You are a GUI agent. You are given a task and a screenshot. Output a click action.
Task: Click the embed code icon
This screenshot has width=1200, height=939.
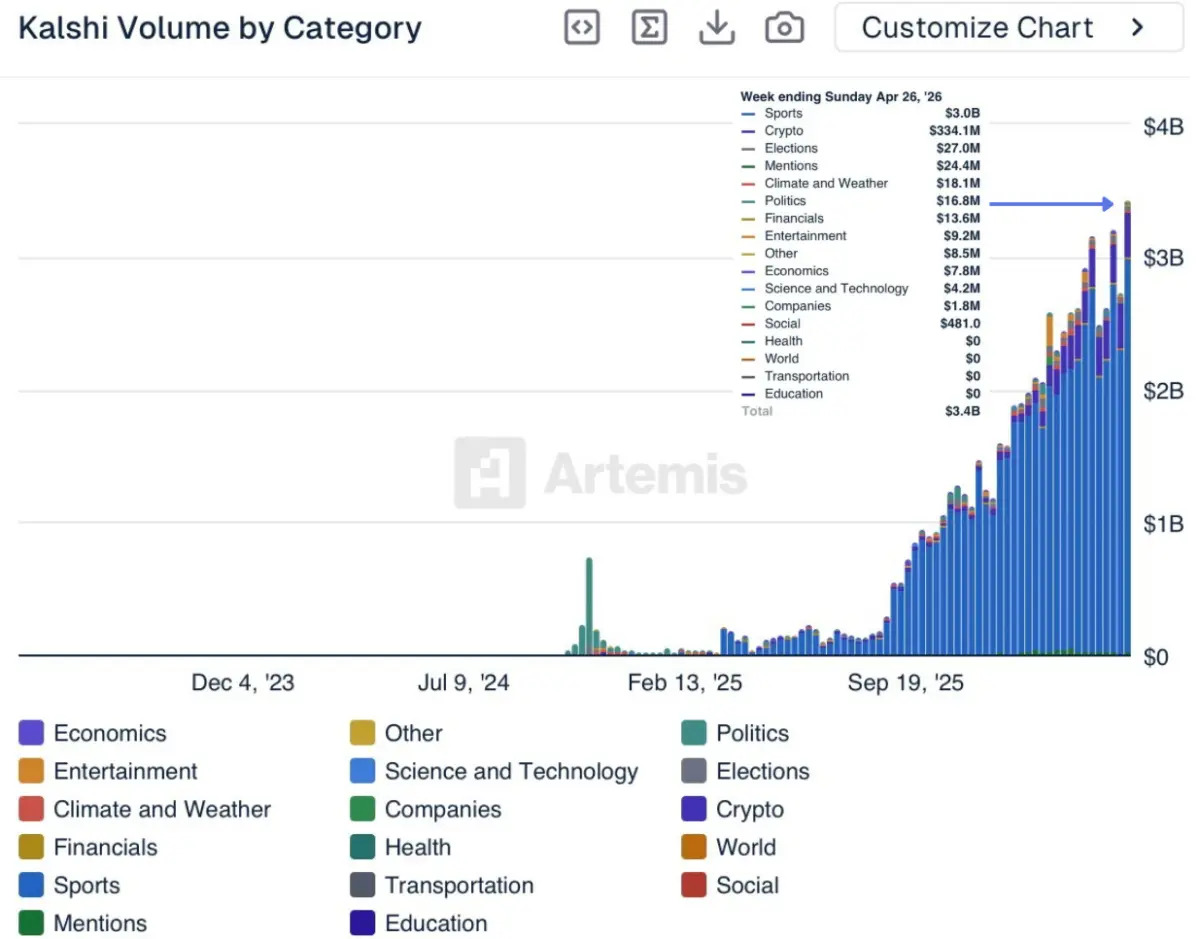[582, 28]
